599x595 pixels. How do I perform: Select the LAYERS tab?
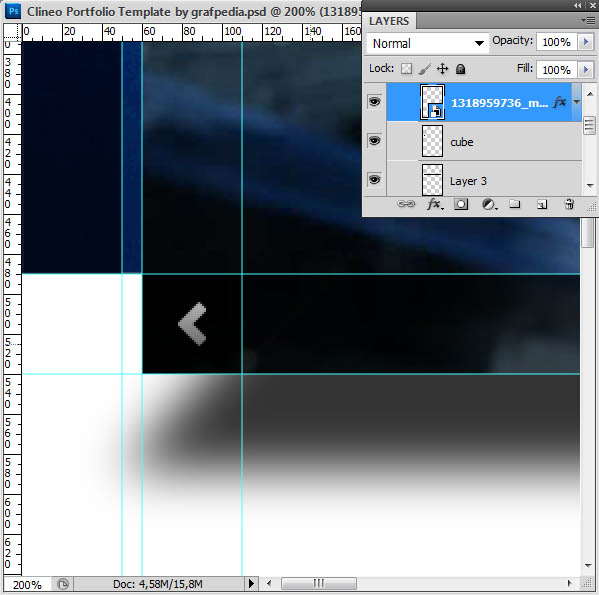[389, 21]
